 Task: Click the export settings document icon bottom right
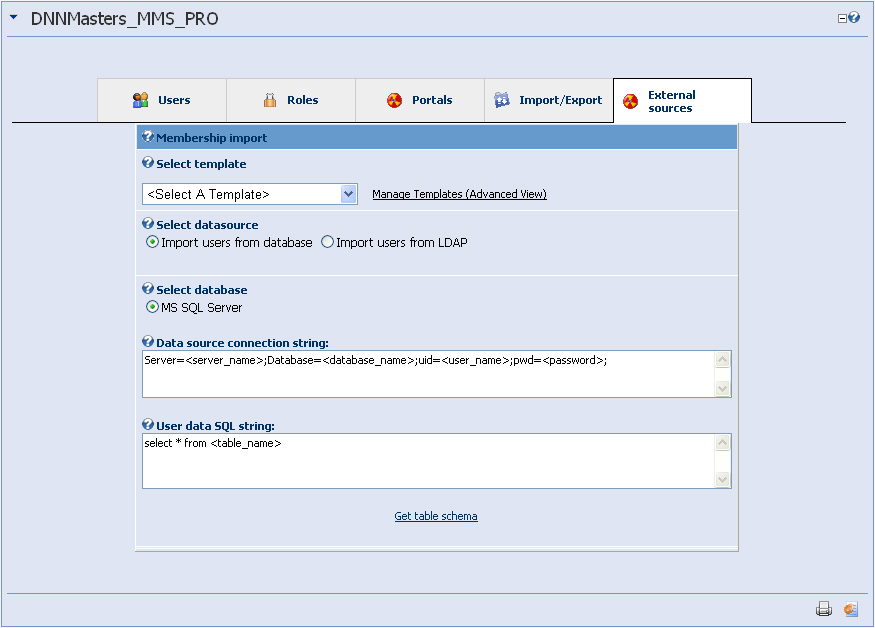[x=850, y=609]
